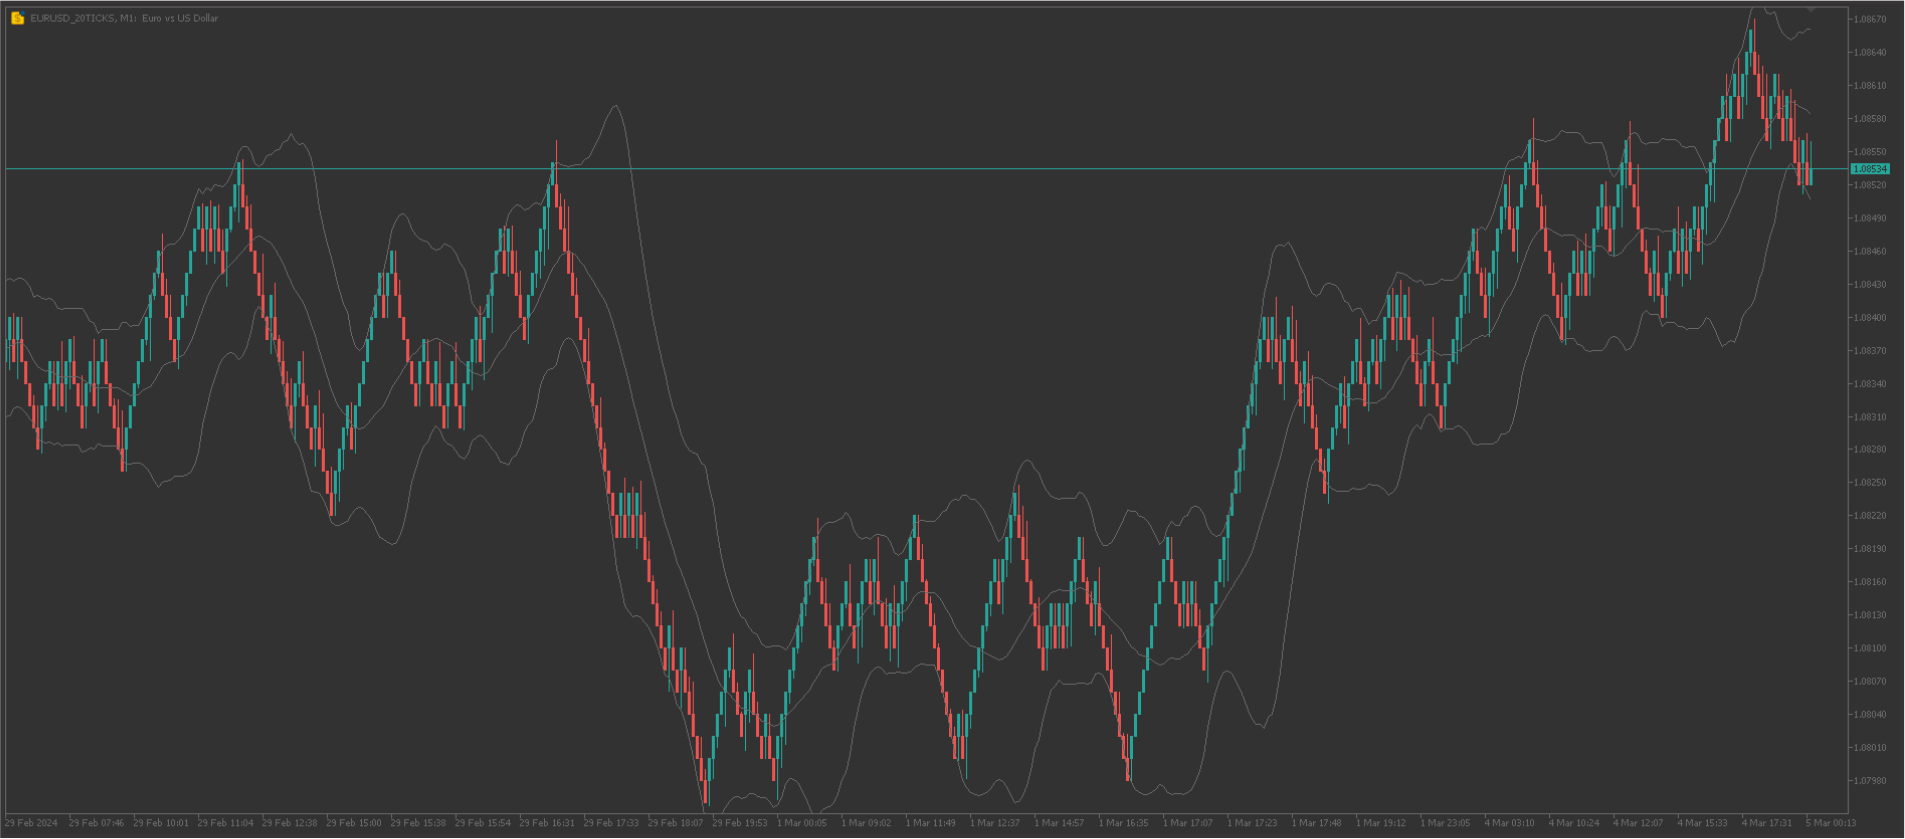1905x839 pixels.
Task: Click the 29 Feb 12:38 time label
Action: (x=290, y=823)
